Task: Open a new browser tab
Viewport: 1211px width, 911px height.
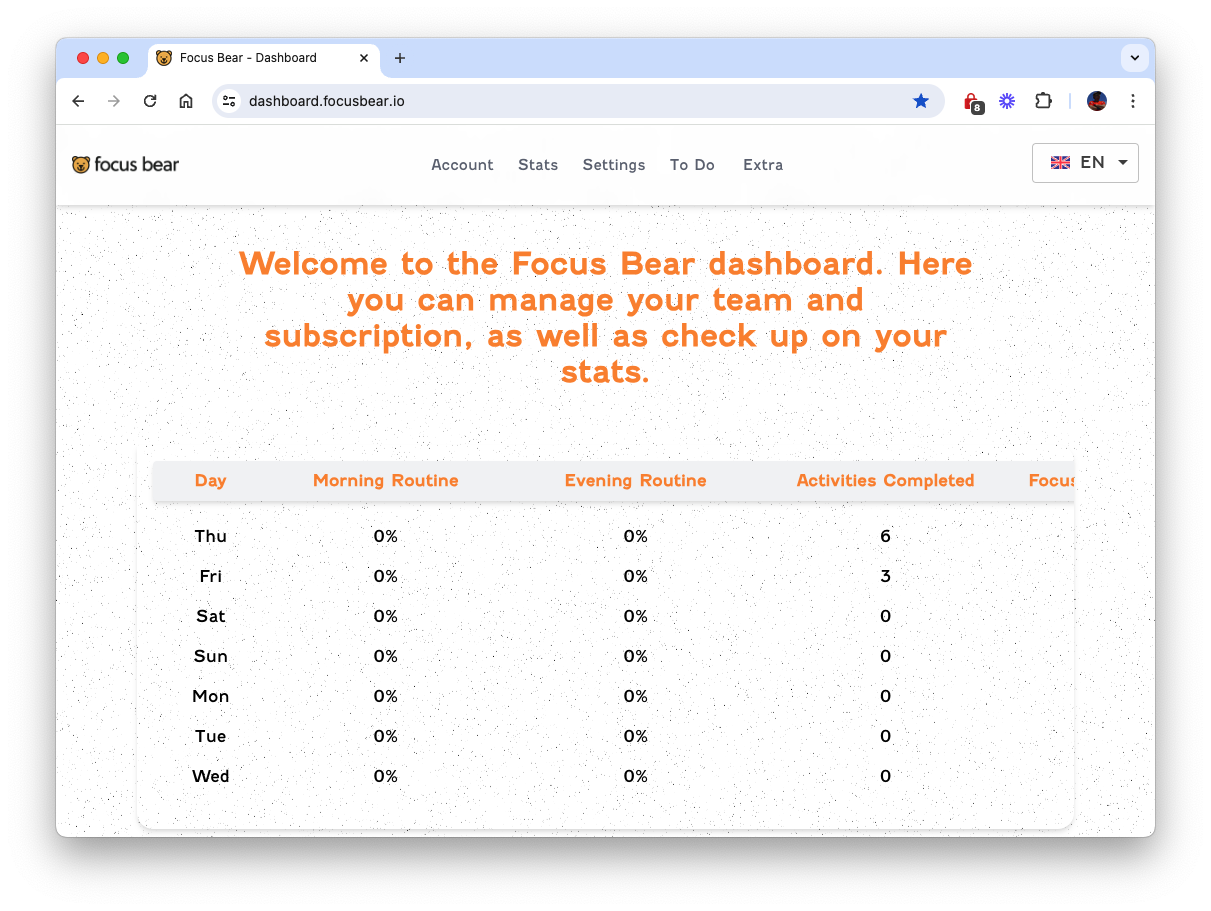Action: [x=400, y=58]
